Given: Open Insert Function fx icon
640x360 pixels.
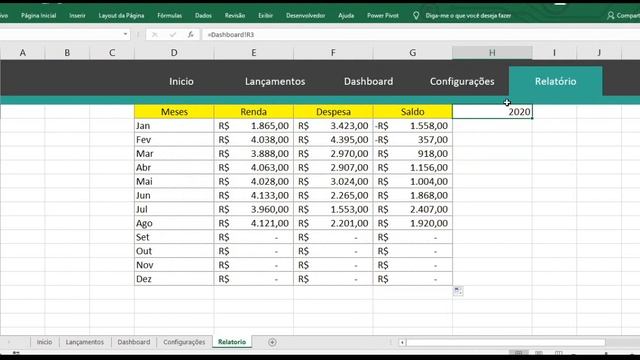Looking at the screenshot, I should coord(191,35).
